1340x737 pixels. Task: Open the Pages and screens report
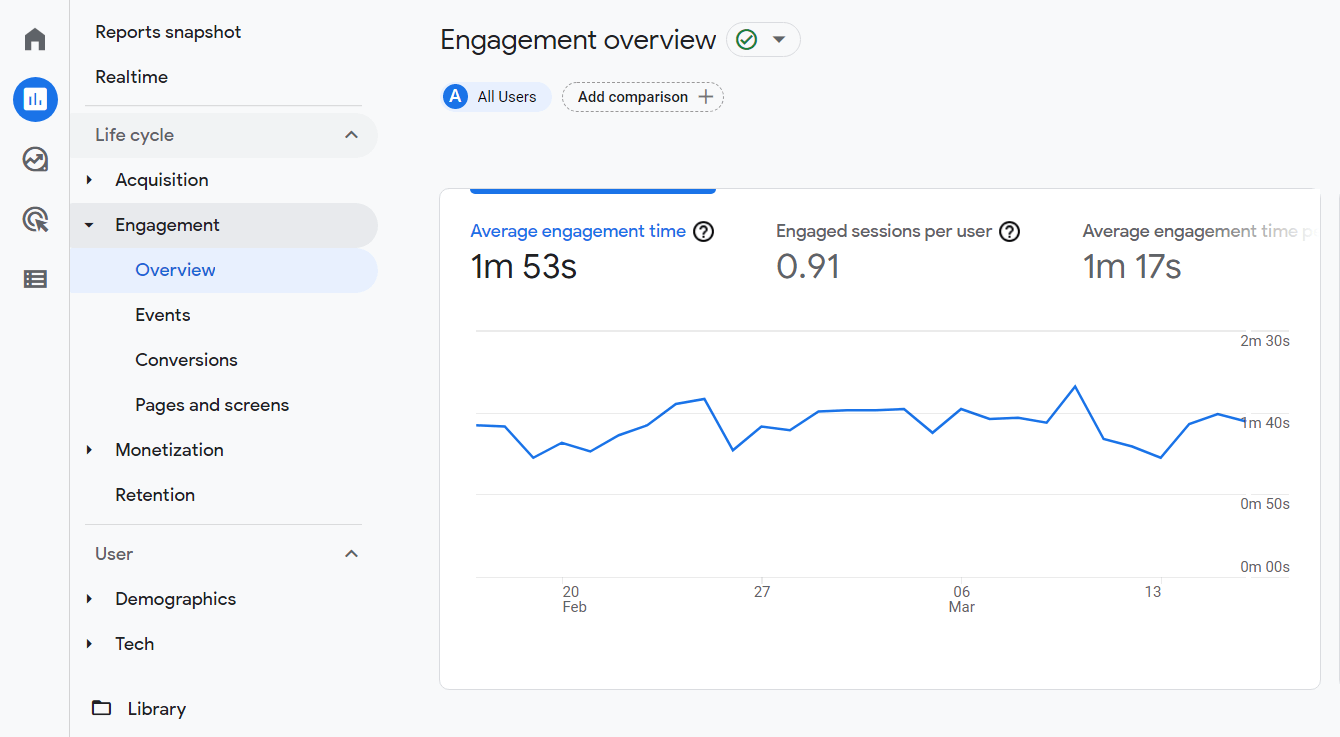(x=211, y=404)
